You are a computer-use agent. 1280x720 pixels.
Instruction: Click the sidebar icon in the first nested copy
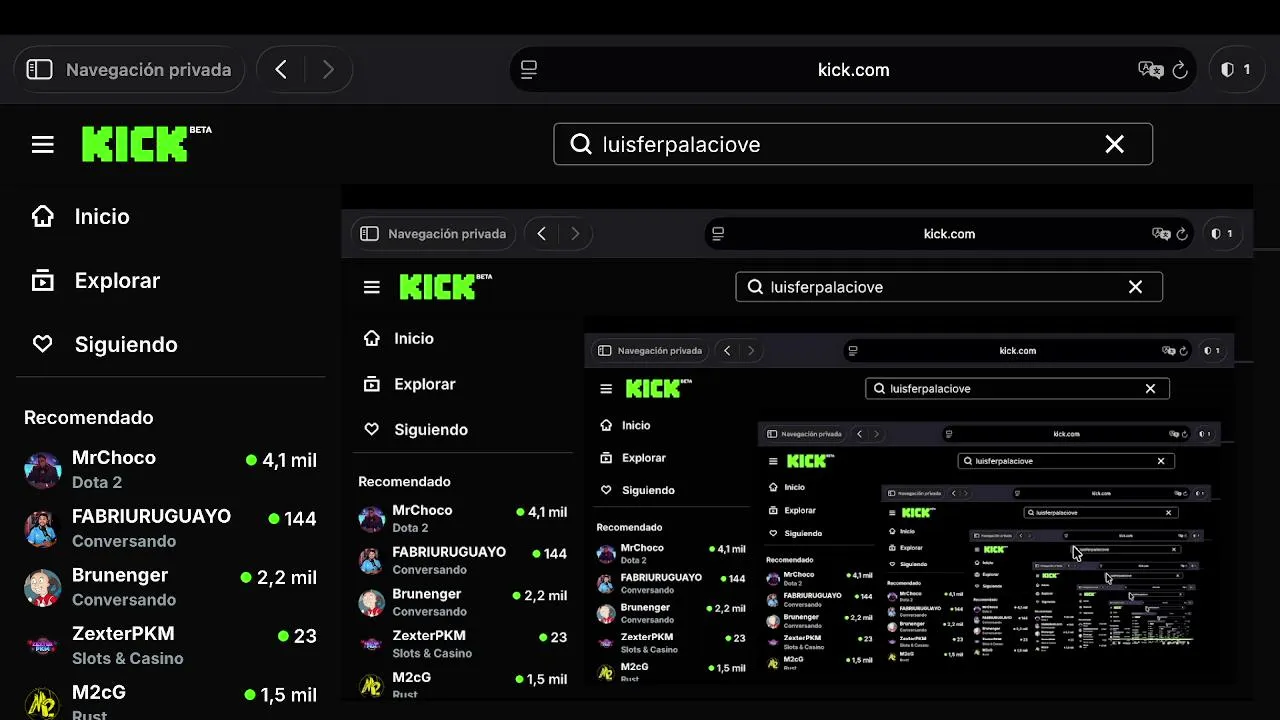click(x=369, y=234)
